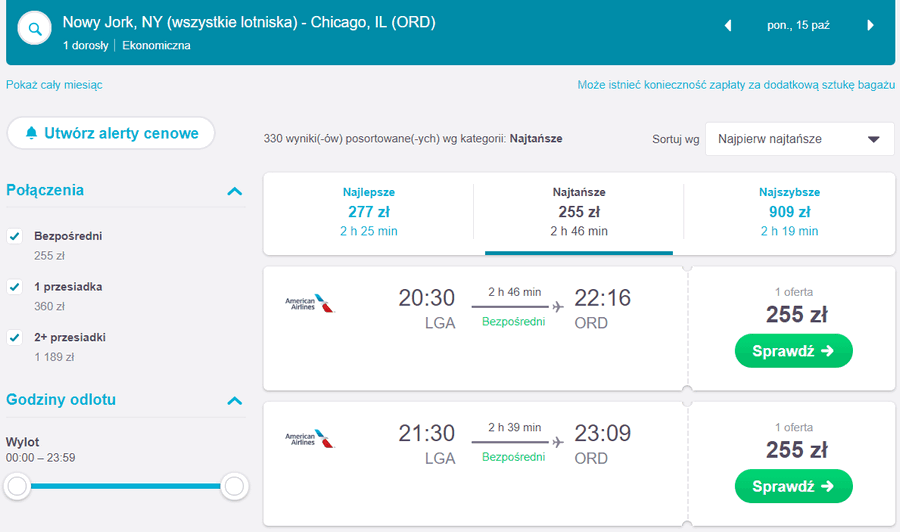This screenshot has width=900, height=532.
Task: Click plane icon on 20:30 flight route
Action: (x=557, y=306)
